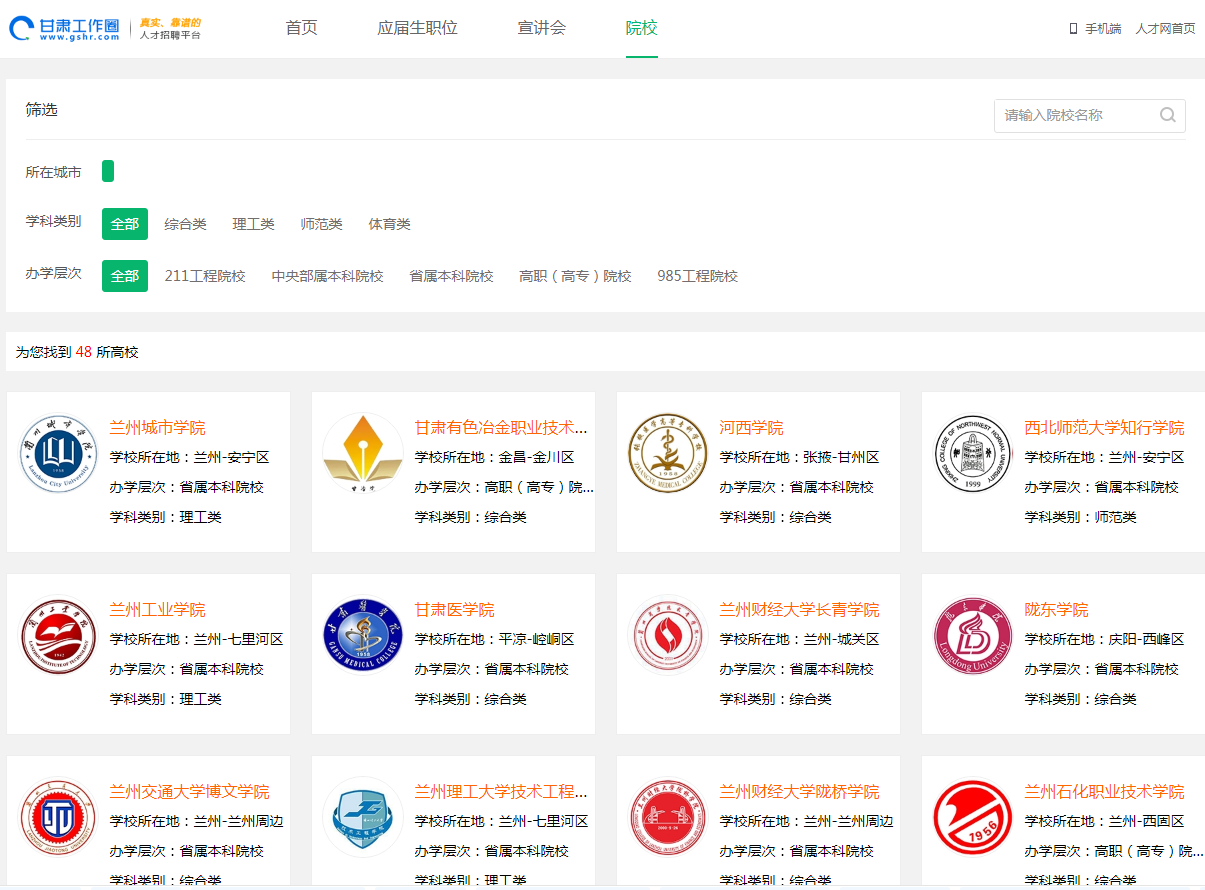Image resolution: width=1205 pixels, height=890 pixels.
Task: Open the 手机端 link
Action: coord(1103,28)
